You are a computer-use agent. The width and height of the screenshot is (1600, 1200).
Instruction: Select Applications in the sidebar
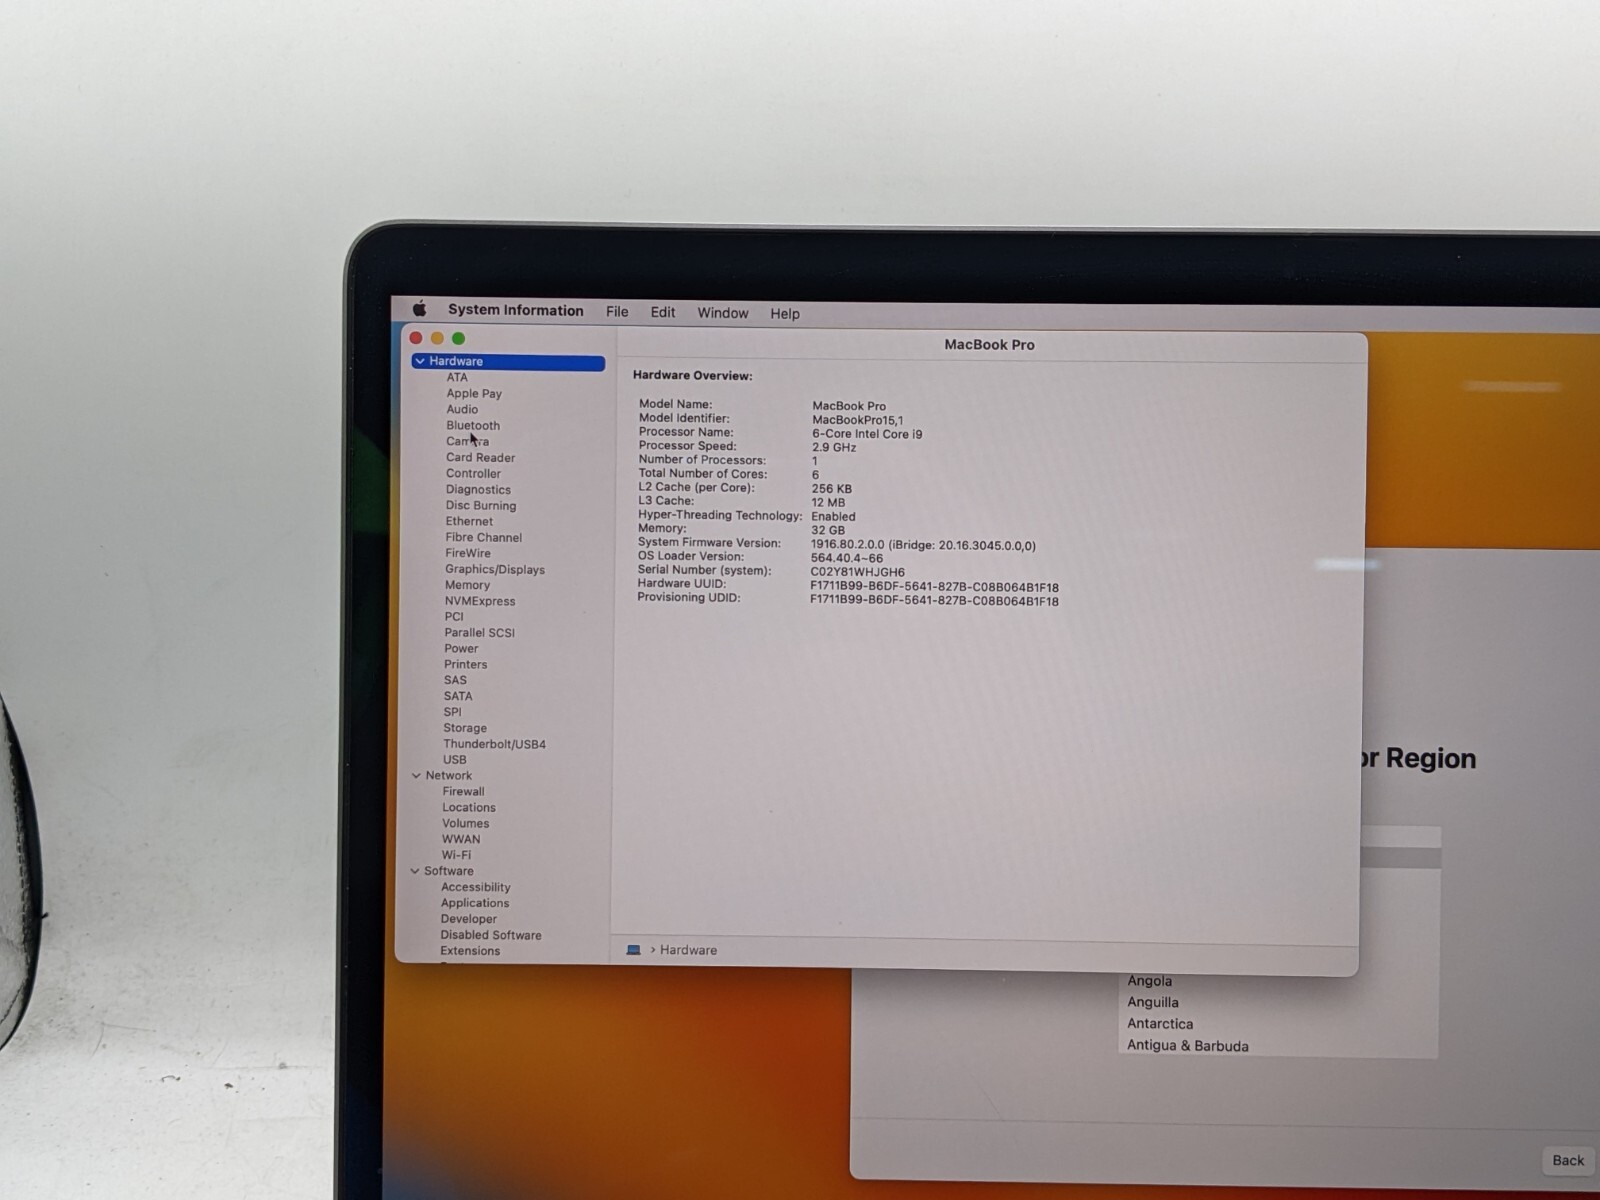(475, 903)
